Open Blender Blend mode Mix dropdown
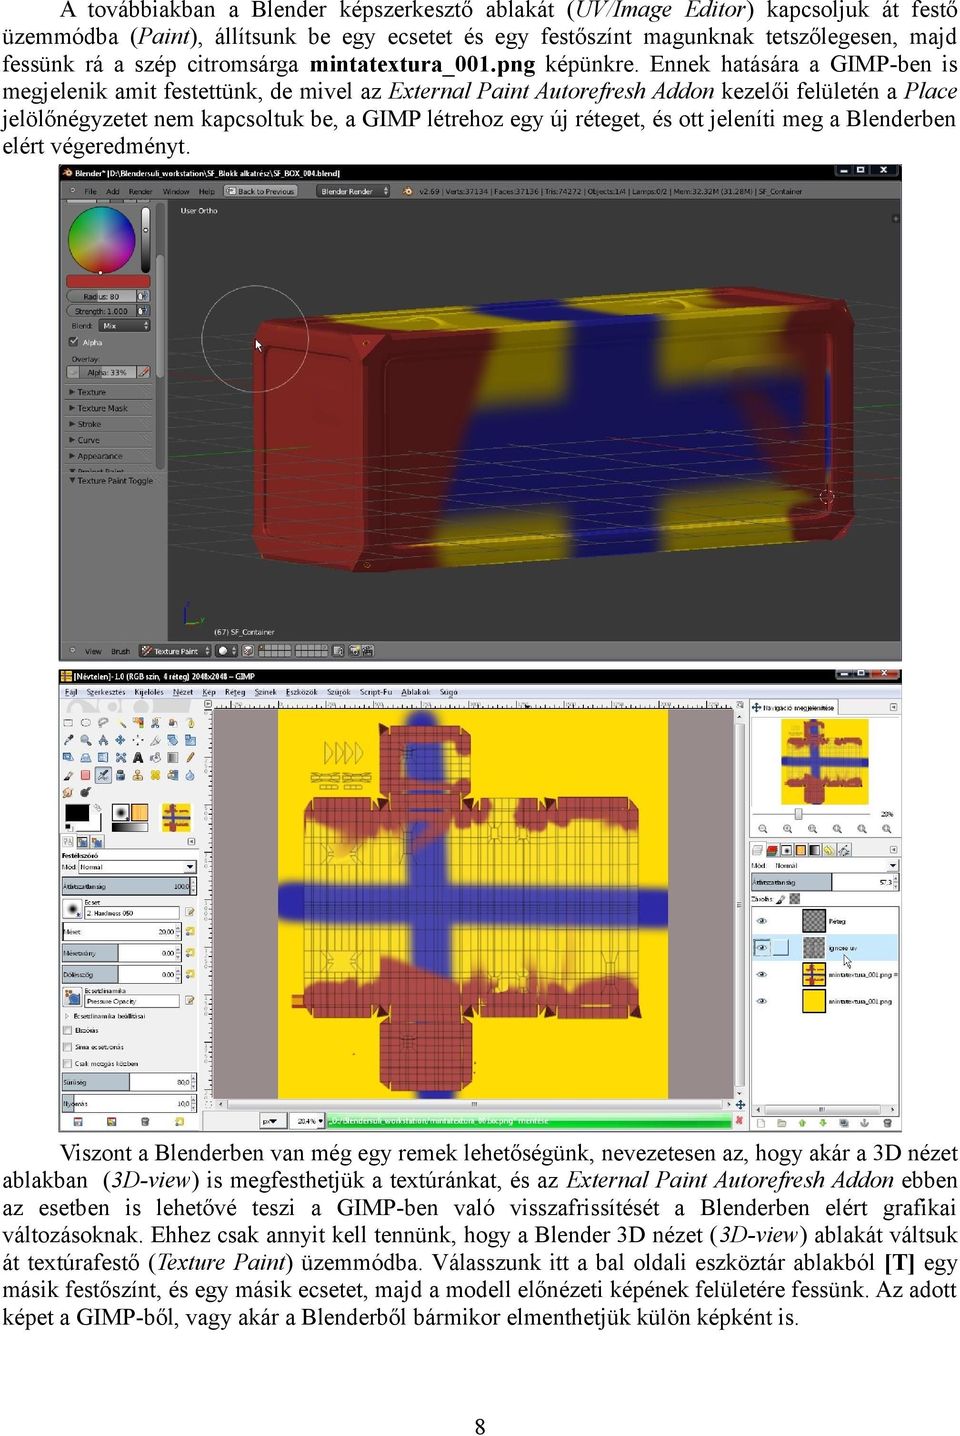This screenshot has width=960, height=1436. [125, 325]
